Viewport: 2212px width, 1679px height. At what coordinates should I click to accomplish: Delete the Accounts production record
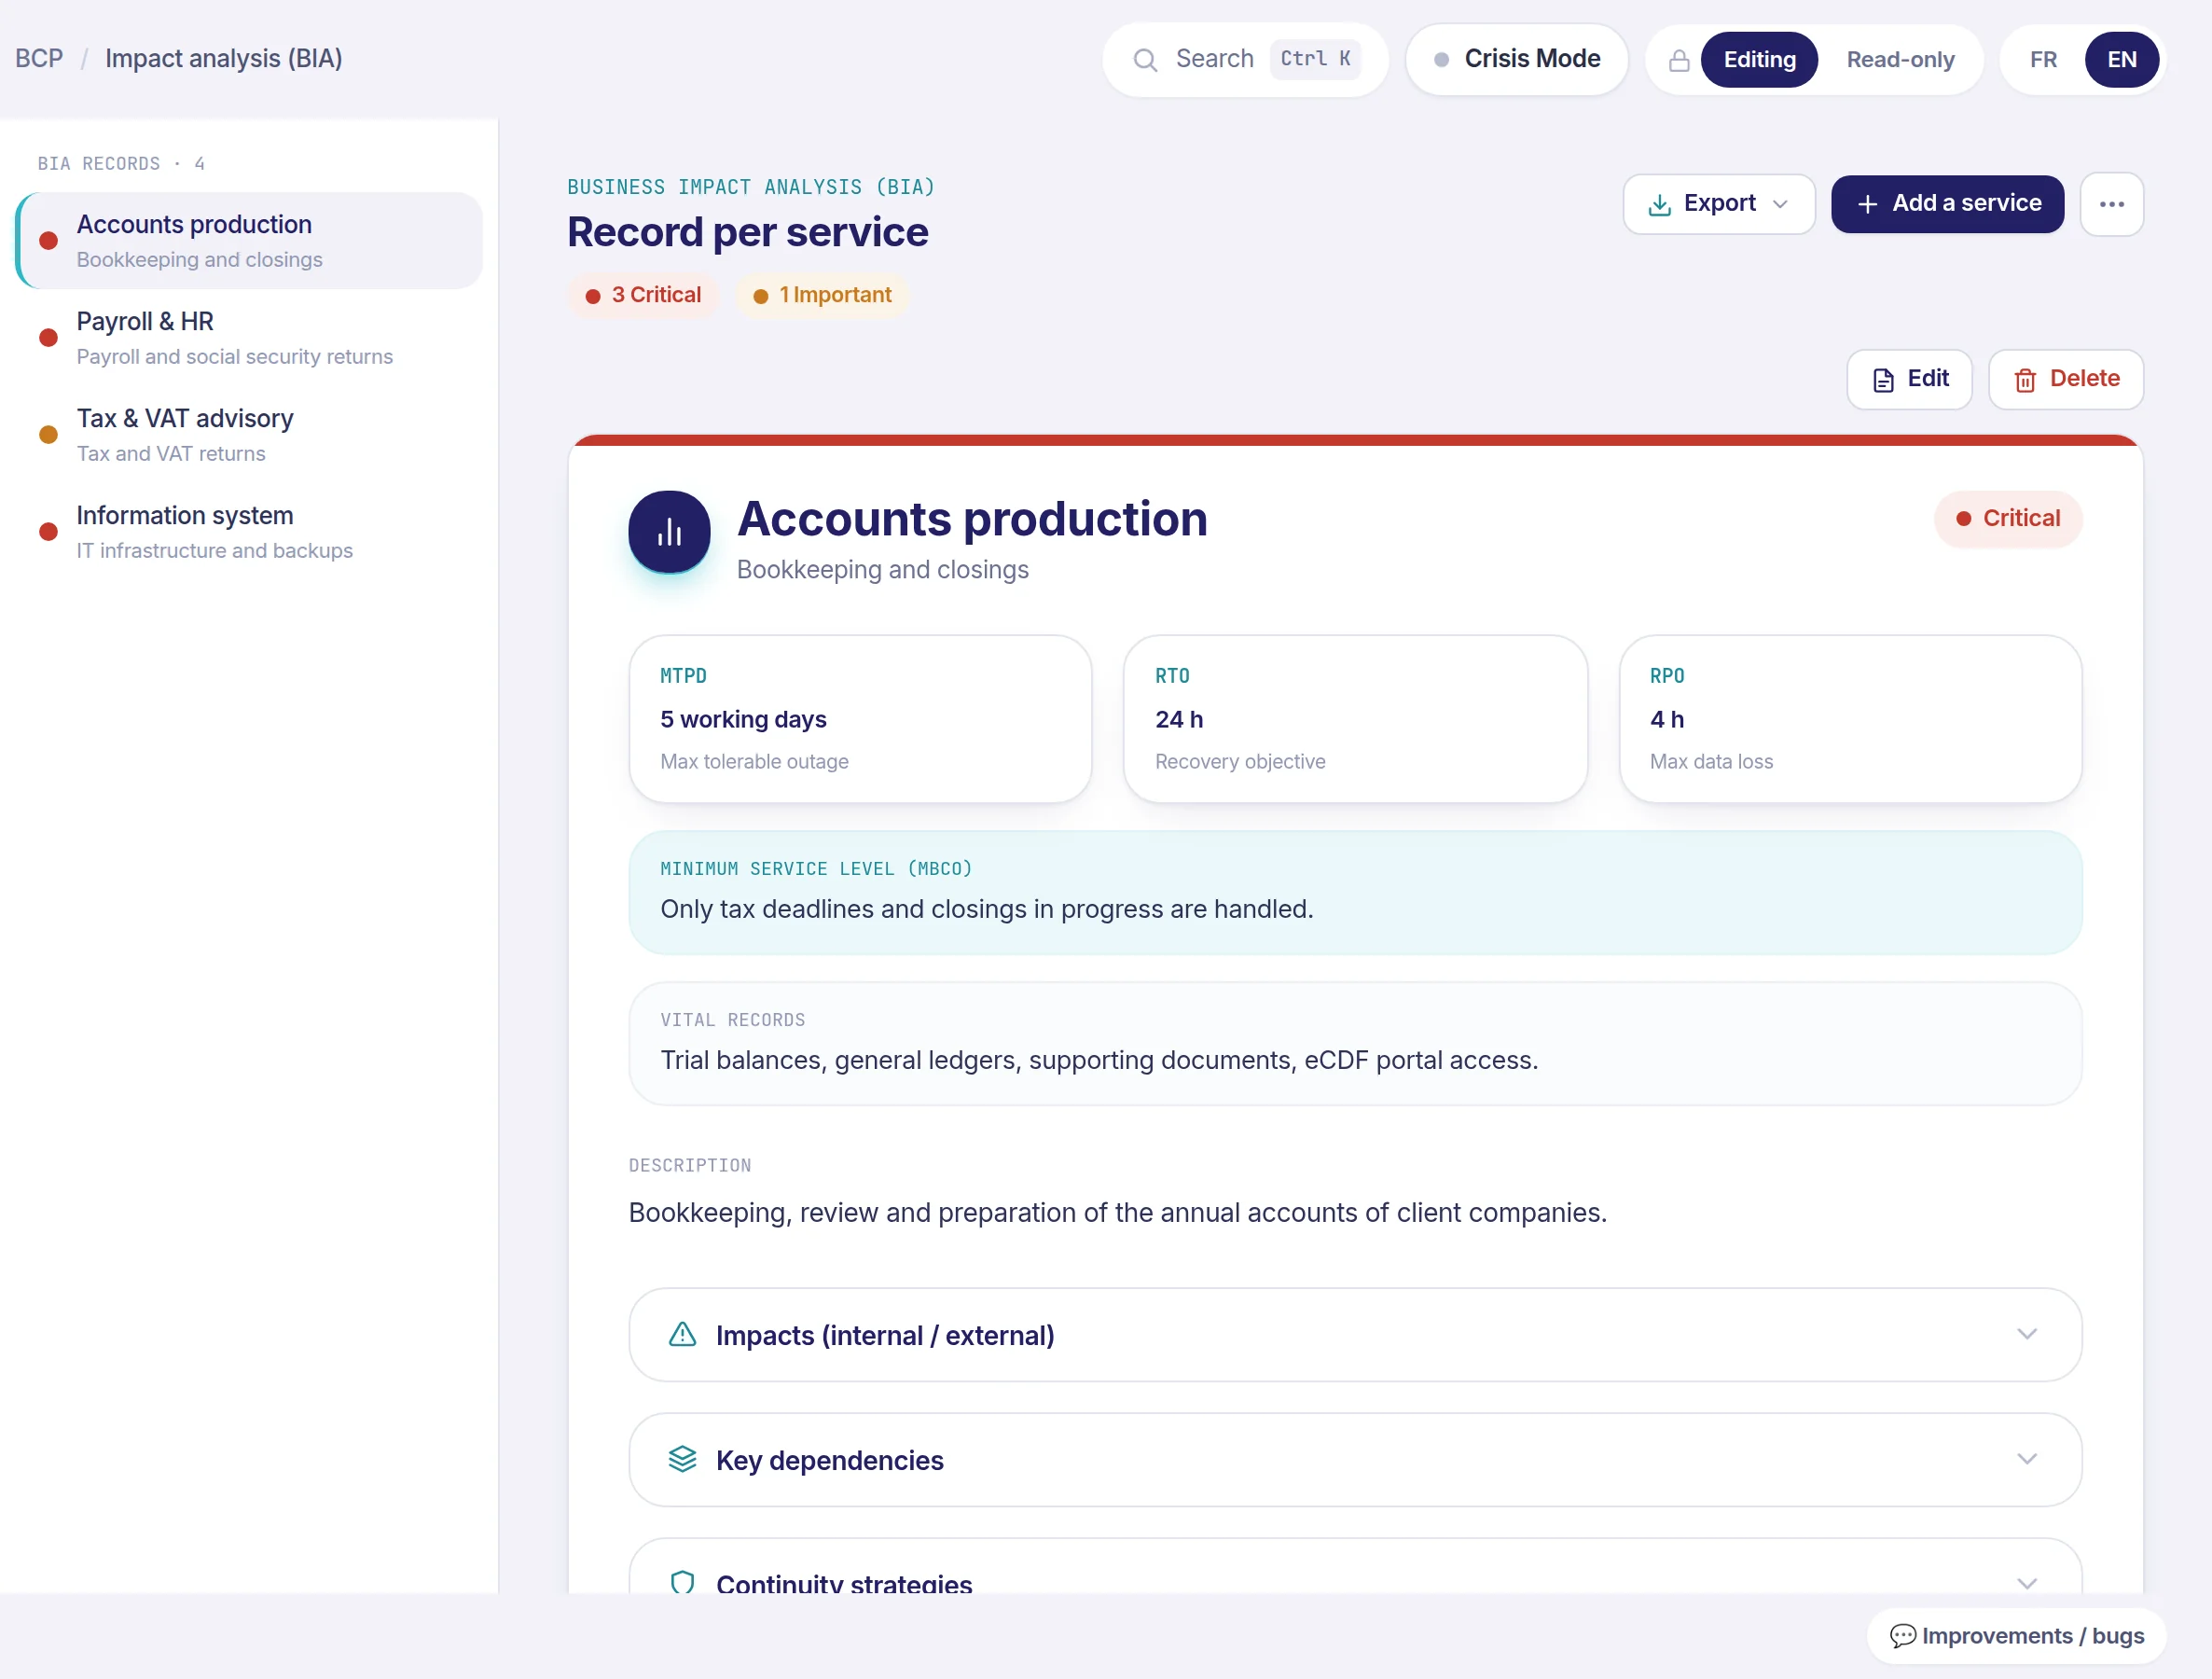point(2065,380)
